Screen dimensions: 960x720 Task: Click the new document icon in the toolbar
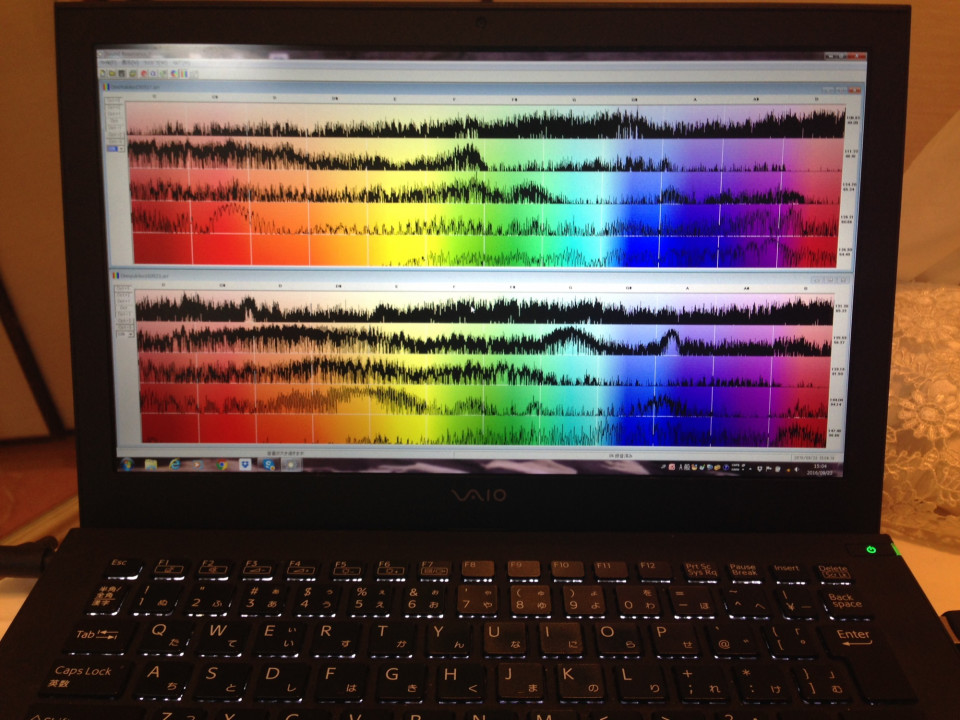(102, 73)
